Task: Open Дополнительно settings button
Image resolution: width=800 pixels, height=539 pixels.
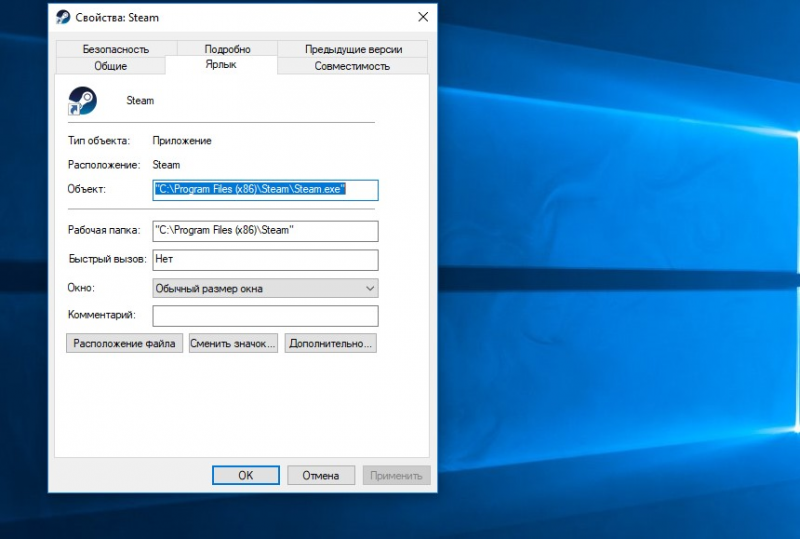Action: pyautogui.click(x=331, y=344)
